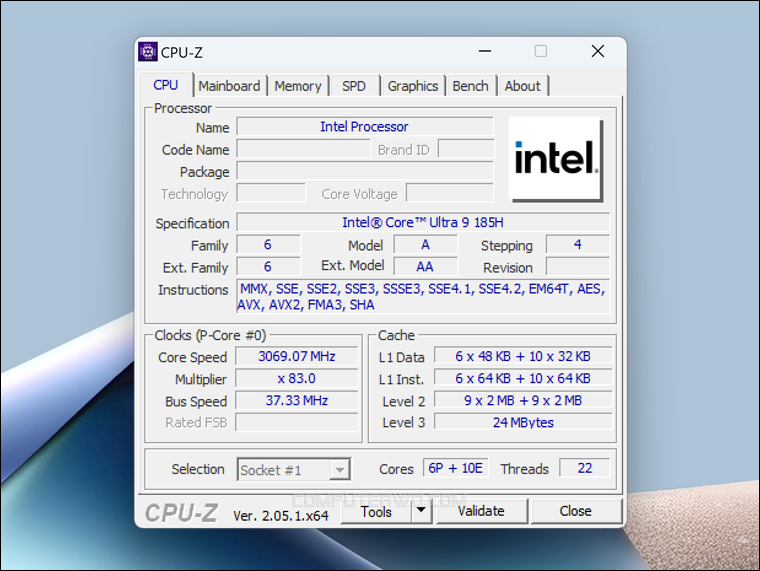Click the empty Rated FSB field
Viewport: 760px width, 571px height.
tap(297, 423)
